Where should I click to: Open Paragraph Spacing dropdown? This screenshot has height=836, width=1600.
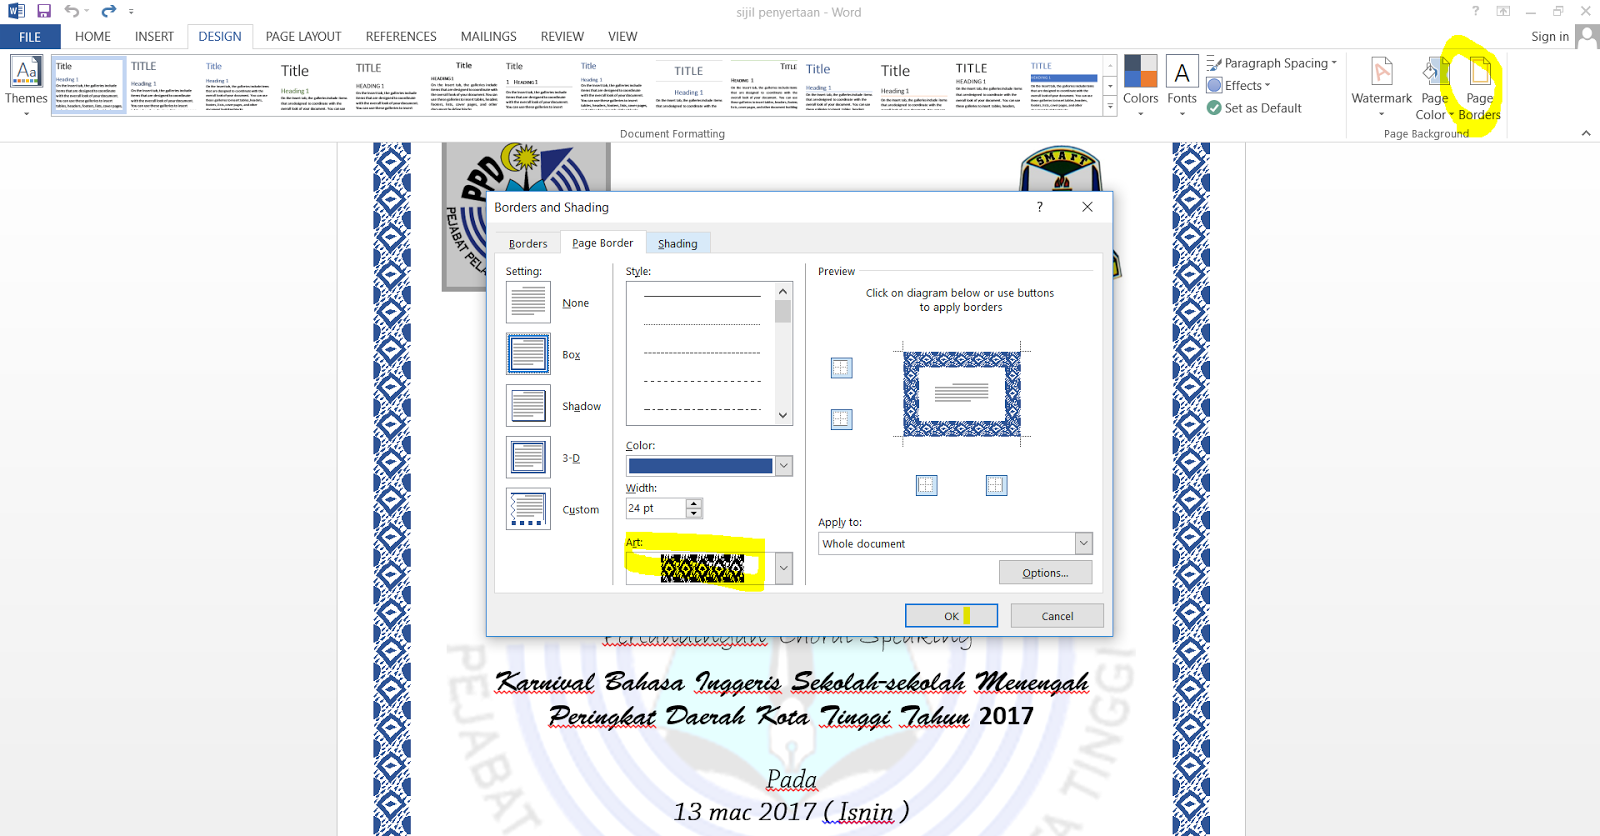click(x=1271, y=63)
